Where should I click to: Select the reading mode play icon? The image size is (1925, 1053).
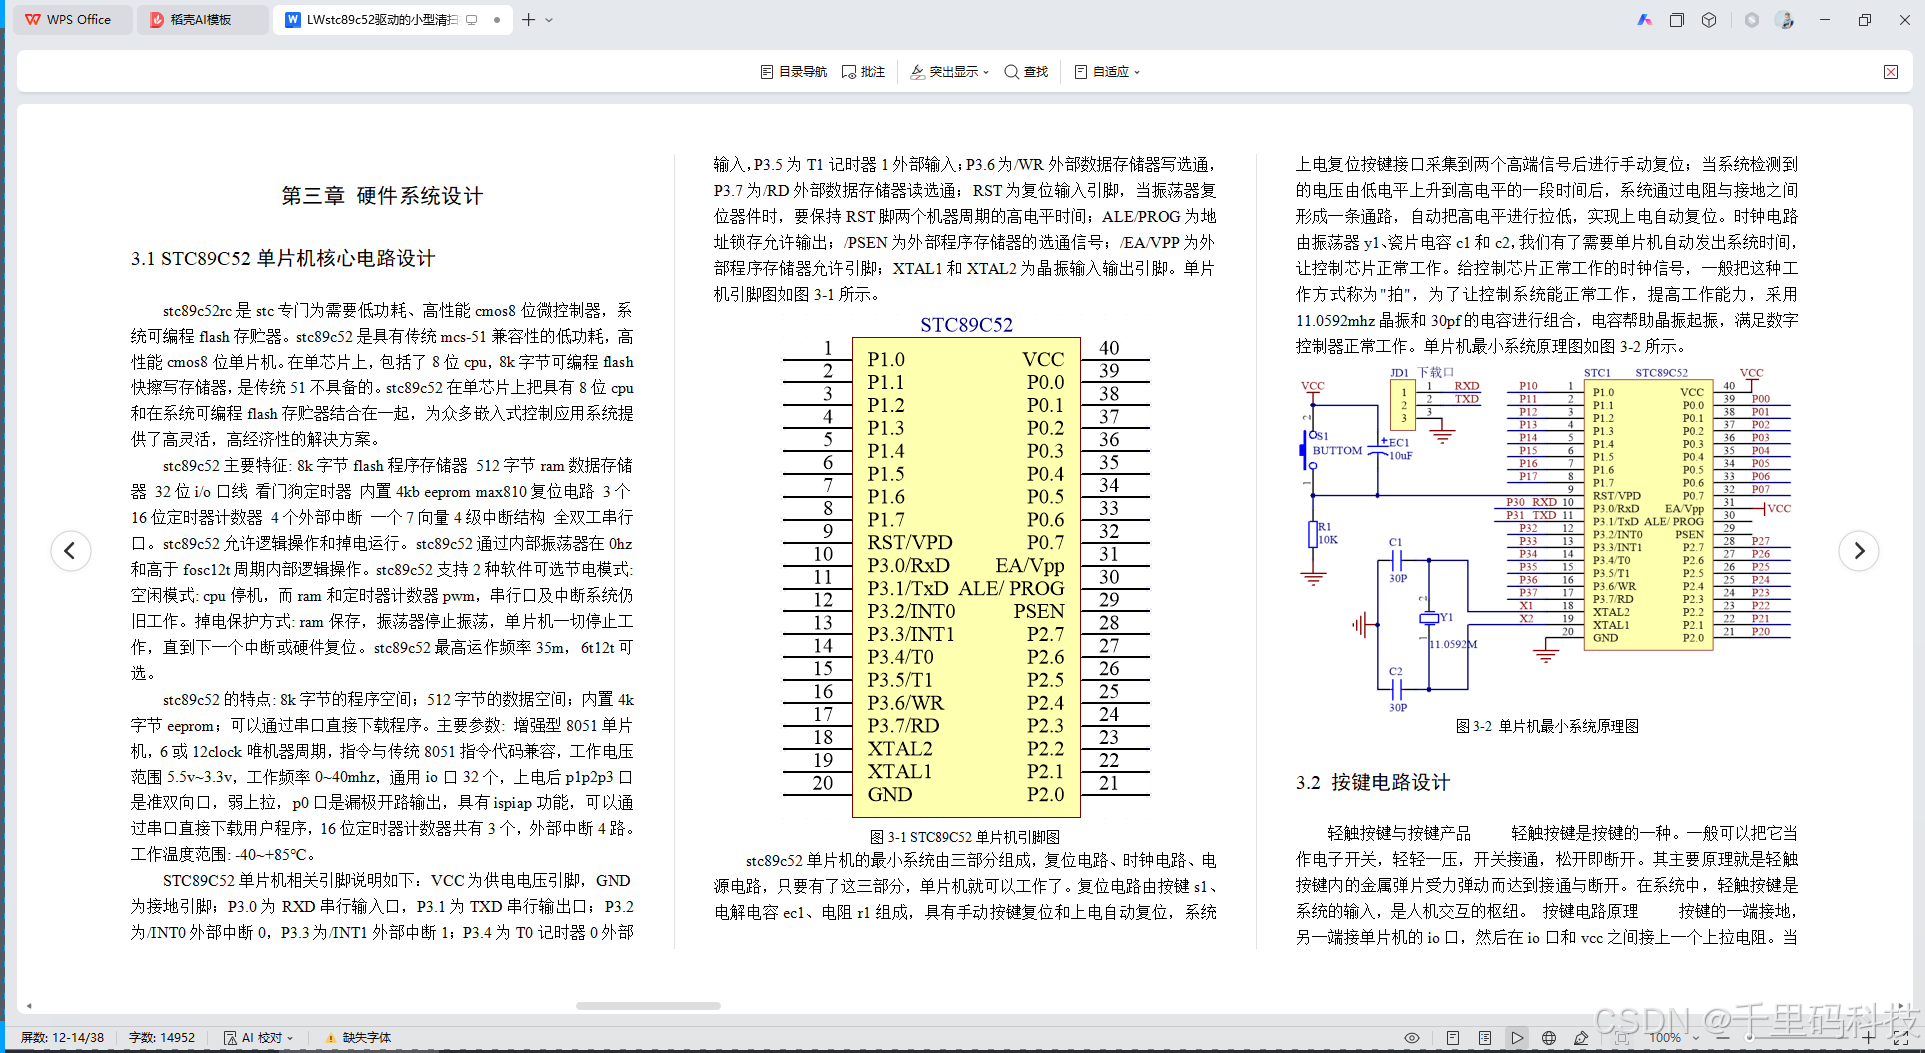click(x=1517, y=1038)
